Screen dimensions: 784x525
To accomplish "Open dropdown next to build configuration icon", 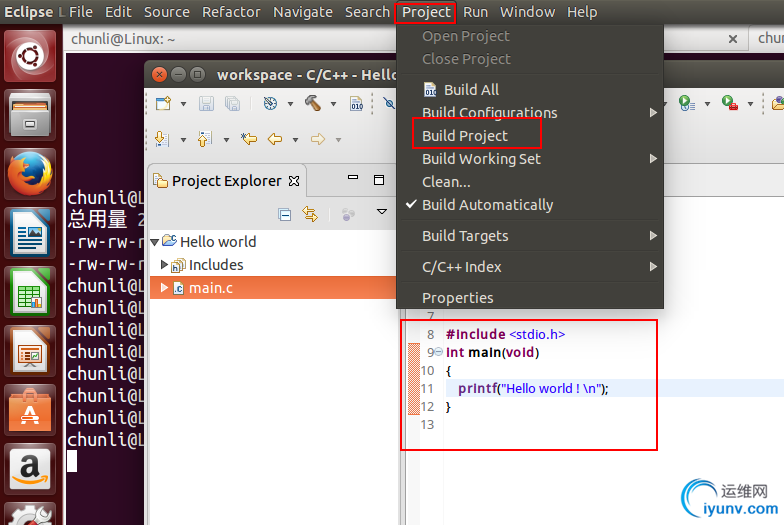I will point(290,104).
